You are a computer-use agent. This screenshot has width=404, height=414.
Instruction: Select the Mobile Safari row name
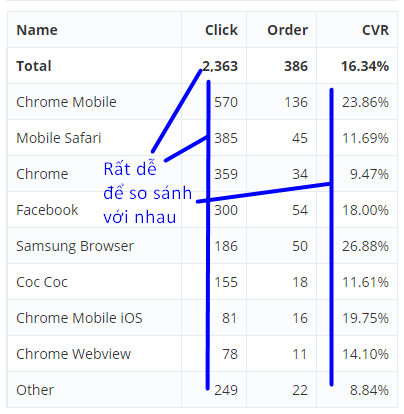click(59, 138)
